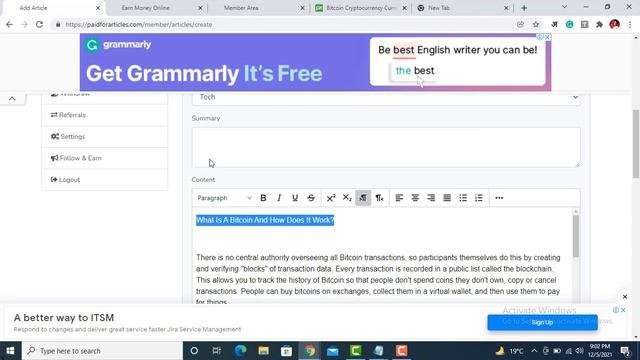Open the Grammarly extension icon
The width and height of the screenshot is (640, 360).
tap(569, 24)
